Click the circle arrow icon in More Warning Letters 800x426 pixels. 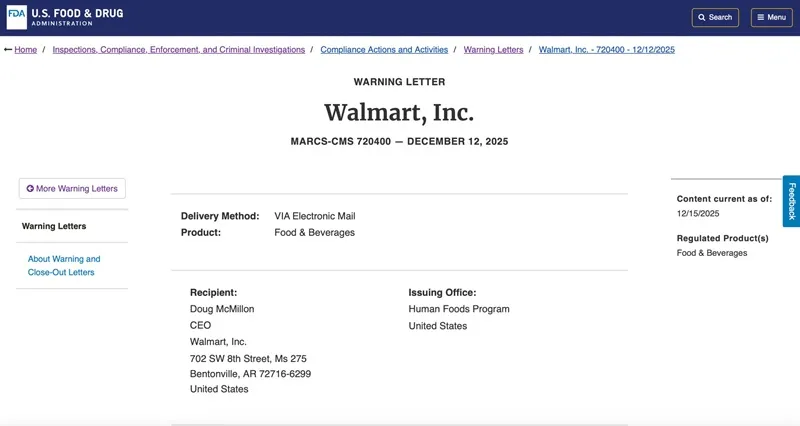pos(30,188)
